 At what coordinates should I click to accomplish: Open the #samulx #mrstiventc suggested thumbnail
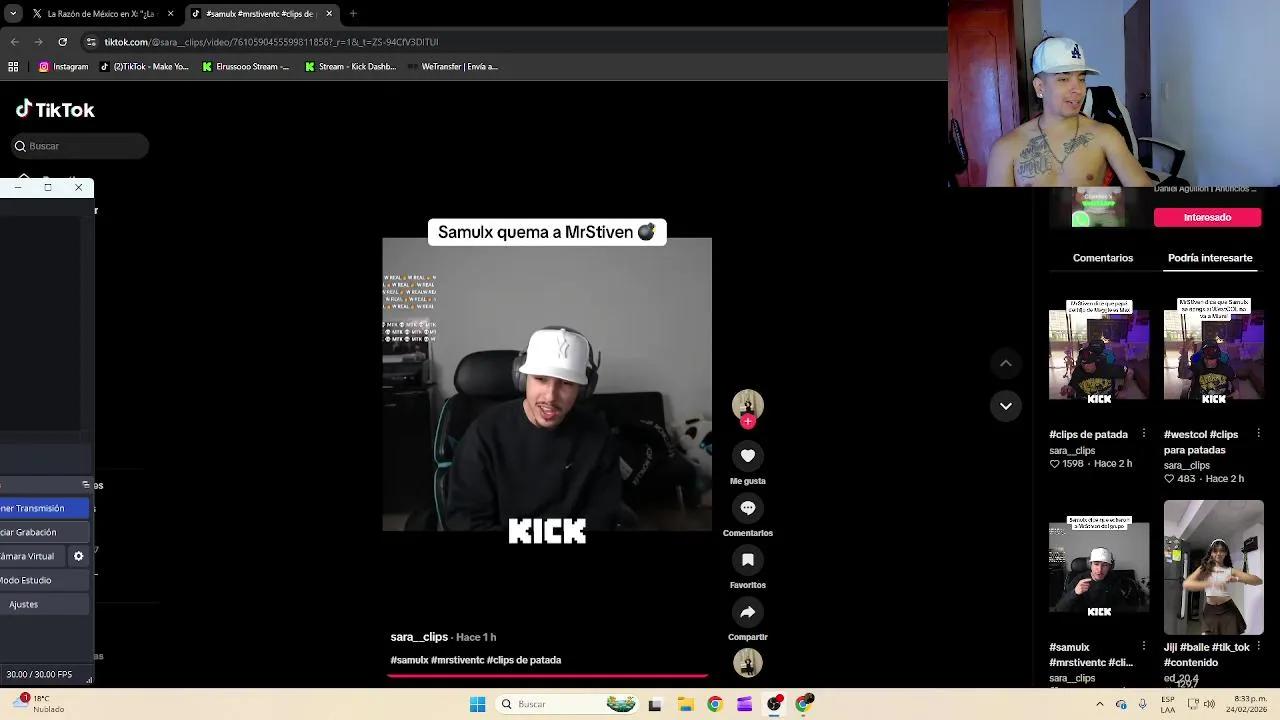coord(1099,567)
